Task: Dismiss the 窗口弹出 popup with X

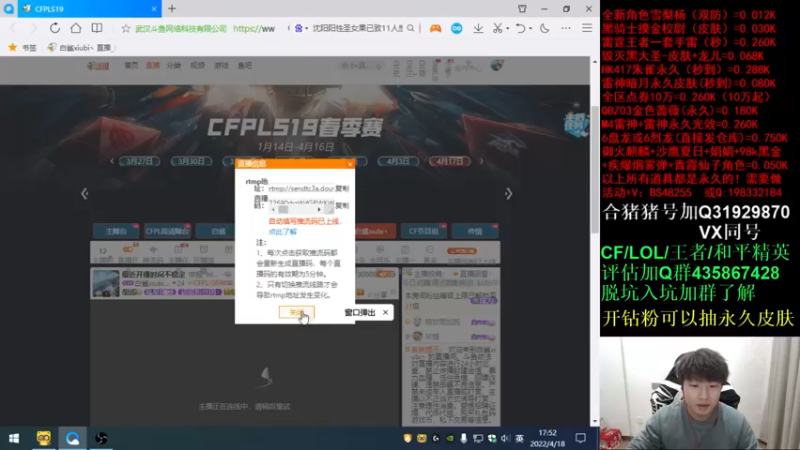Action: pyautogui.click(x=385, y=312)
